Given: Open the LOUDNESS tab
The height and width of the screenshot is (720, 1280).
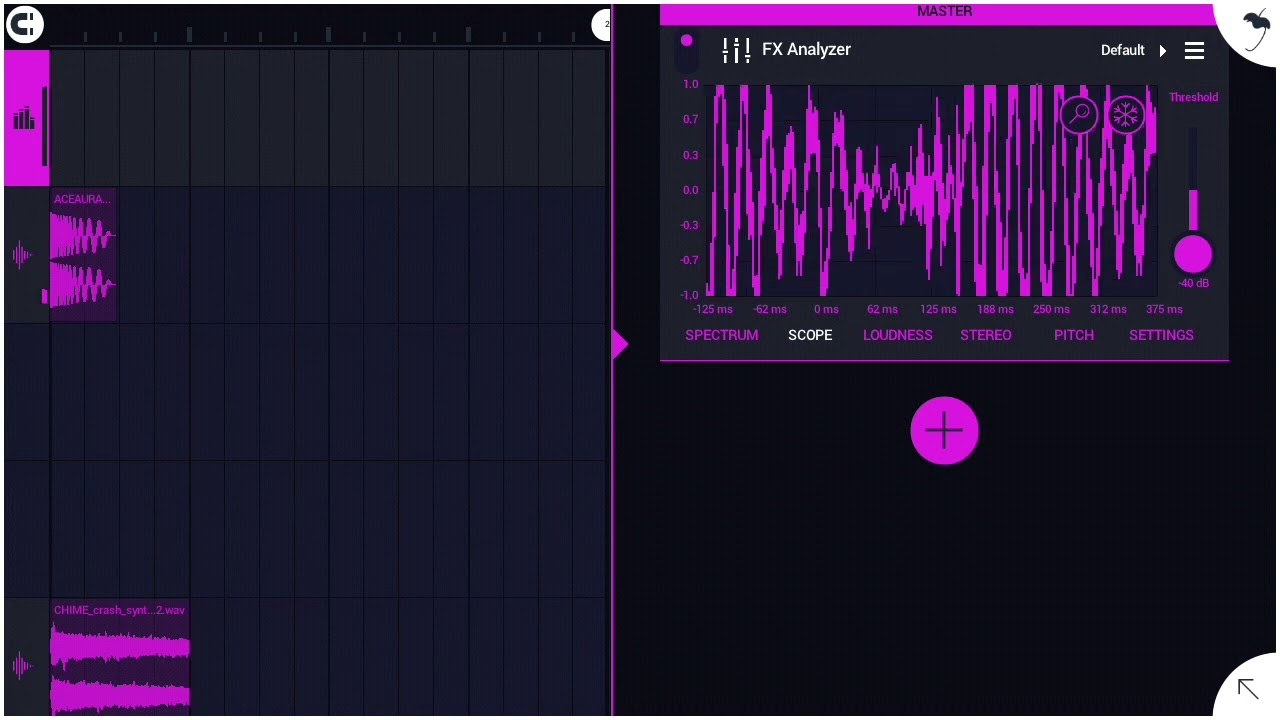Looking at the screenshot, I should (898, 335).
